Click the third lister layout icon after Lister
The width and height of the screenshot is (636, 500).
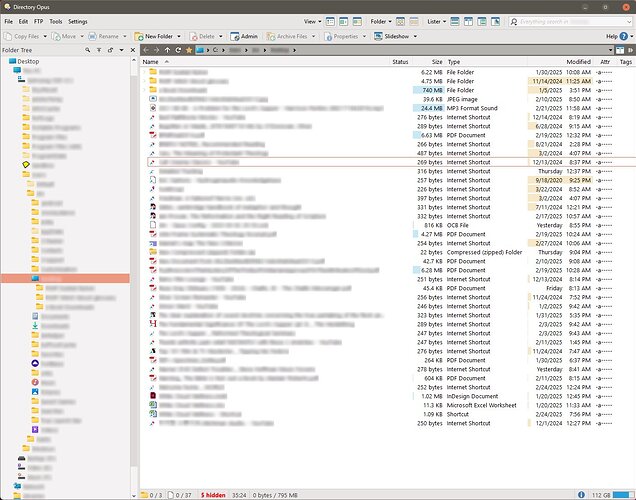tap(482, 21)
